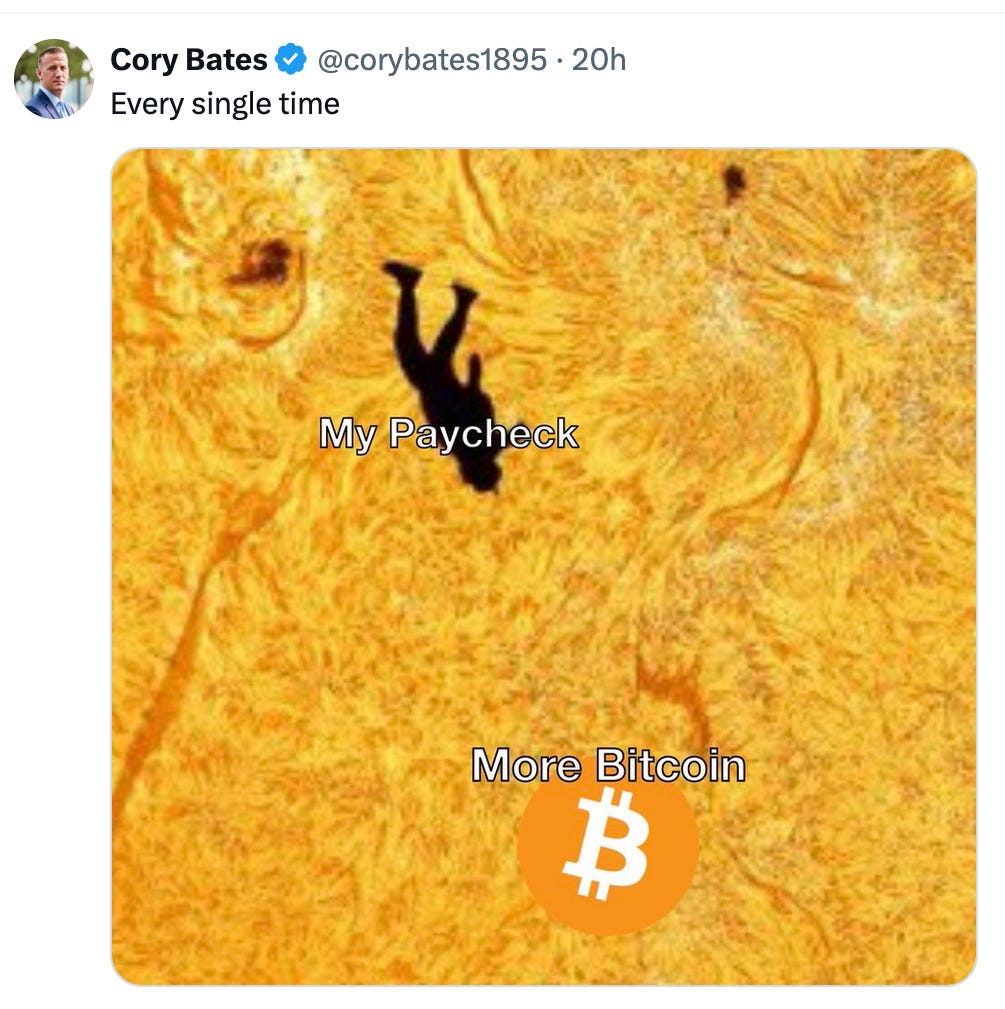The width and height of the screenshot is (1005, 1009).
Task: Click the separator dot before the 20h timestamp
Action: pos(559,61)
